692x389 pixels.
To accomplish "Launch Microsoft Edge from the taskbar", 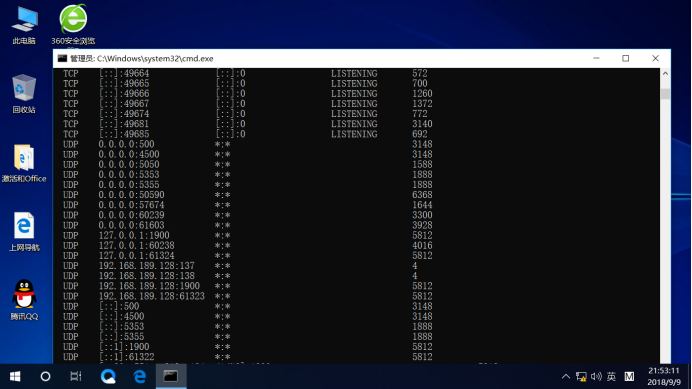I will 140,376.
